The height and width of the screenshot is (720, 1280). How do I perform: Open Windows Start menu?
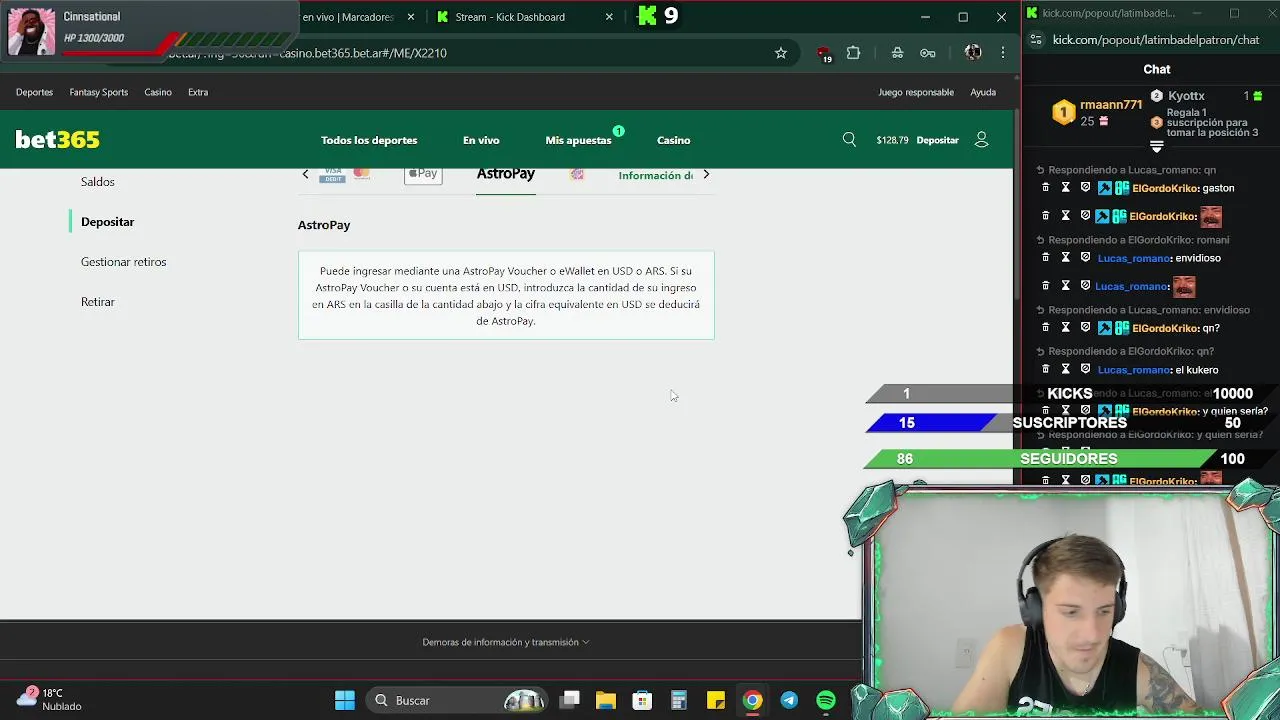[345, 700]
